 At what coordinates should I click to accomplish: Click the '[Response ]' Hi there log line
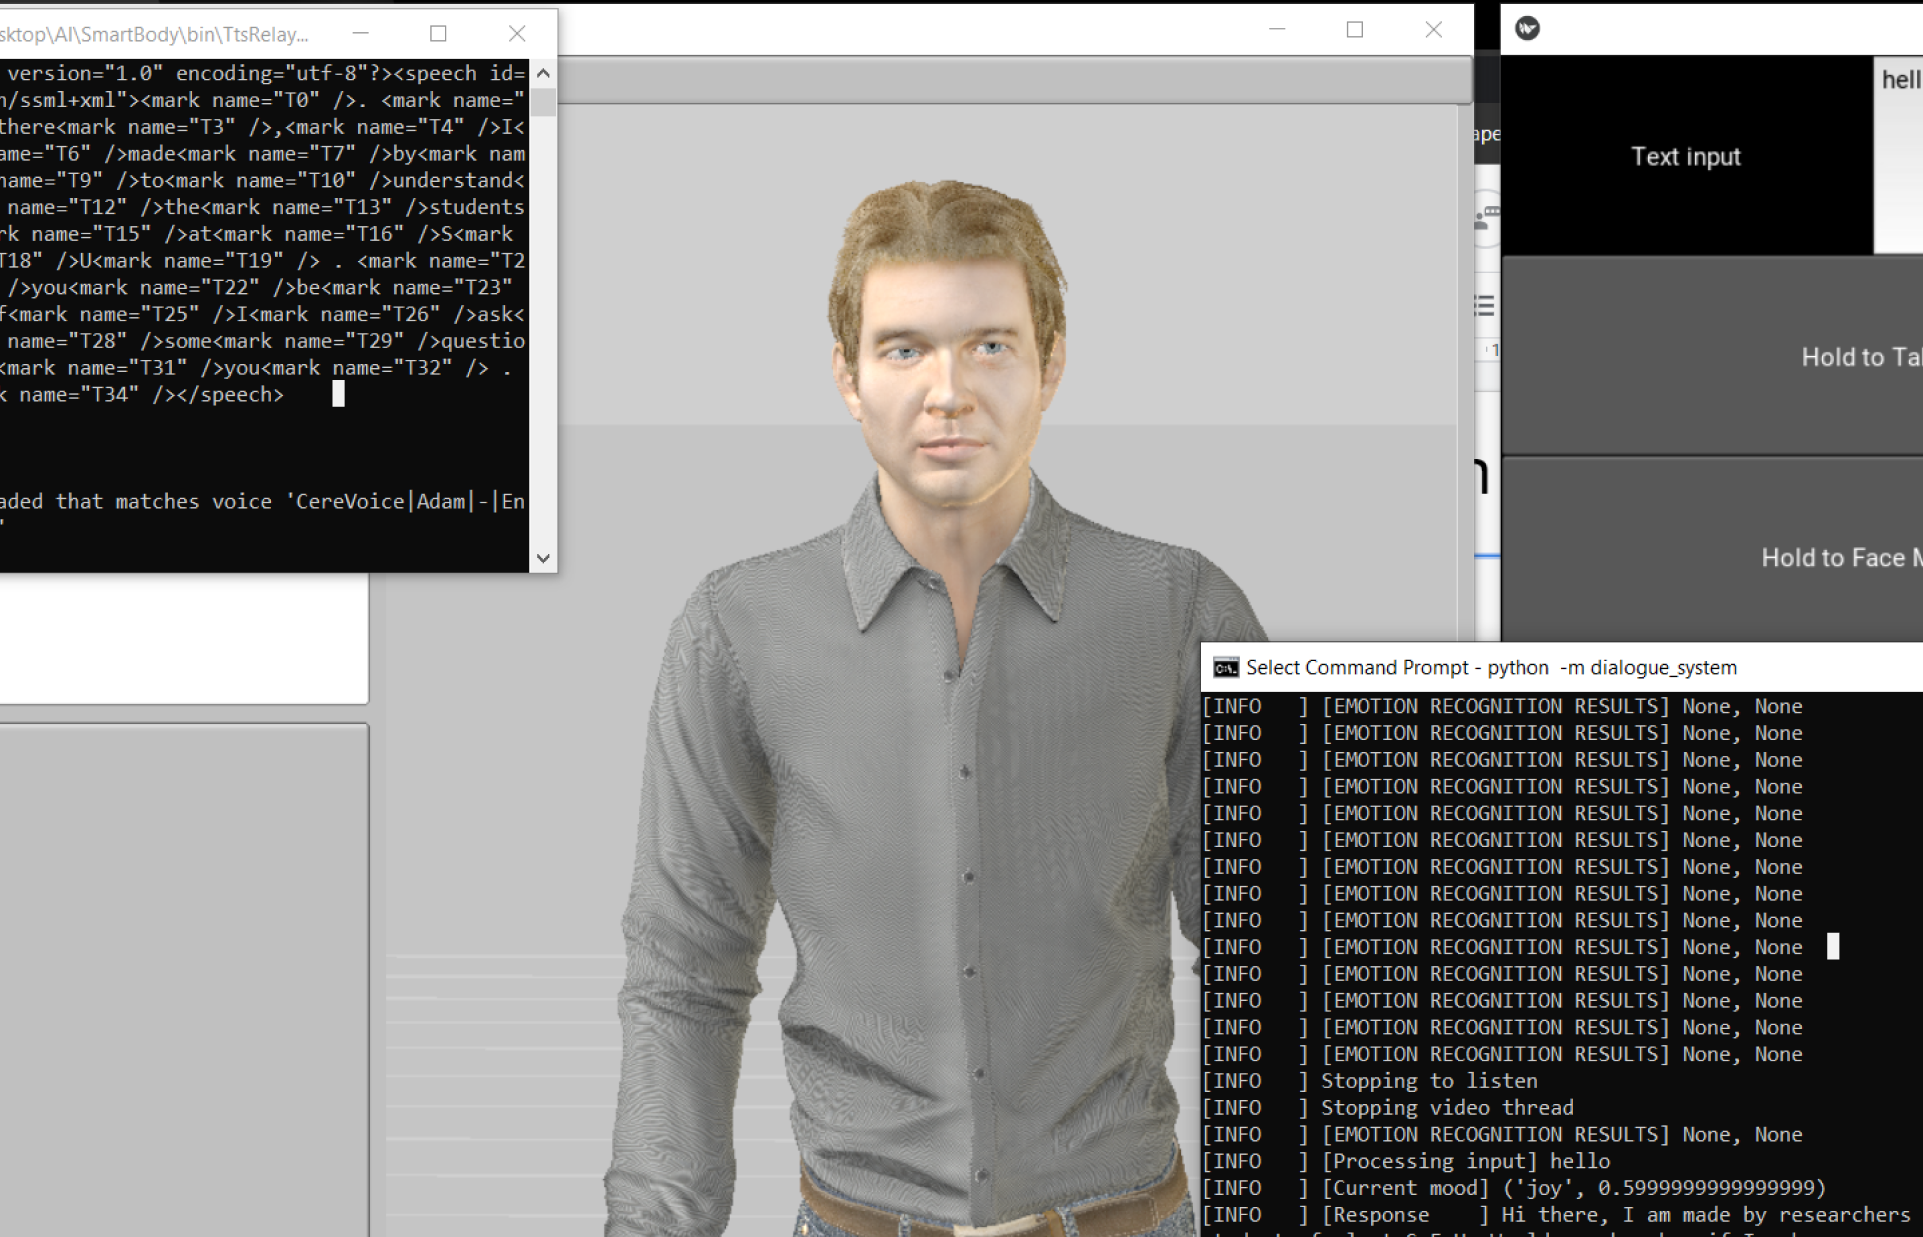click(1556, 1215)
